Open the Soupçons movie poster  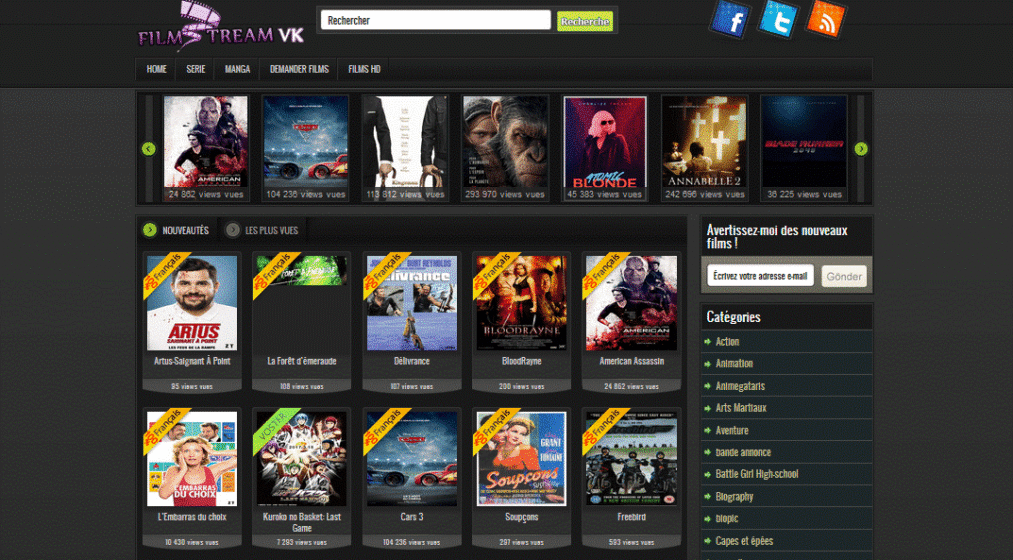point(521,459)
